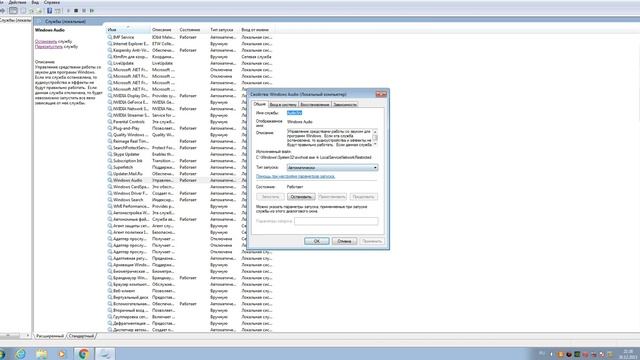640x360 pixels.
Task: Select the Стандартный tab below the list
Action: pos(81,336)
